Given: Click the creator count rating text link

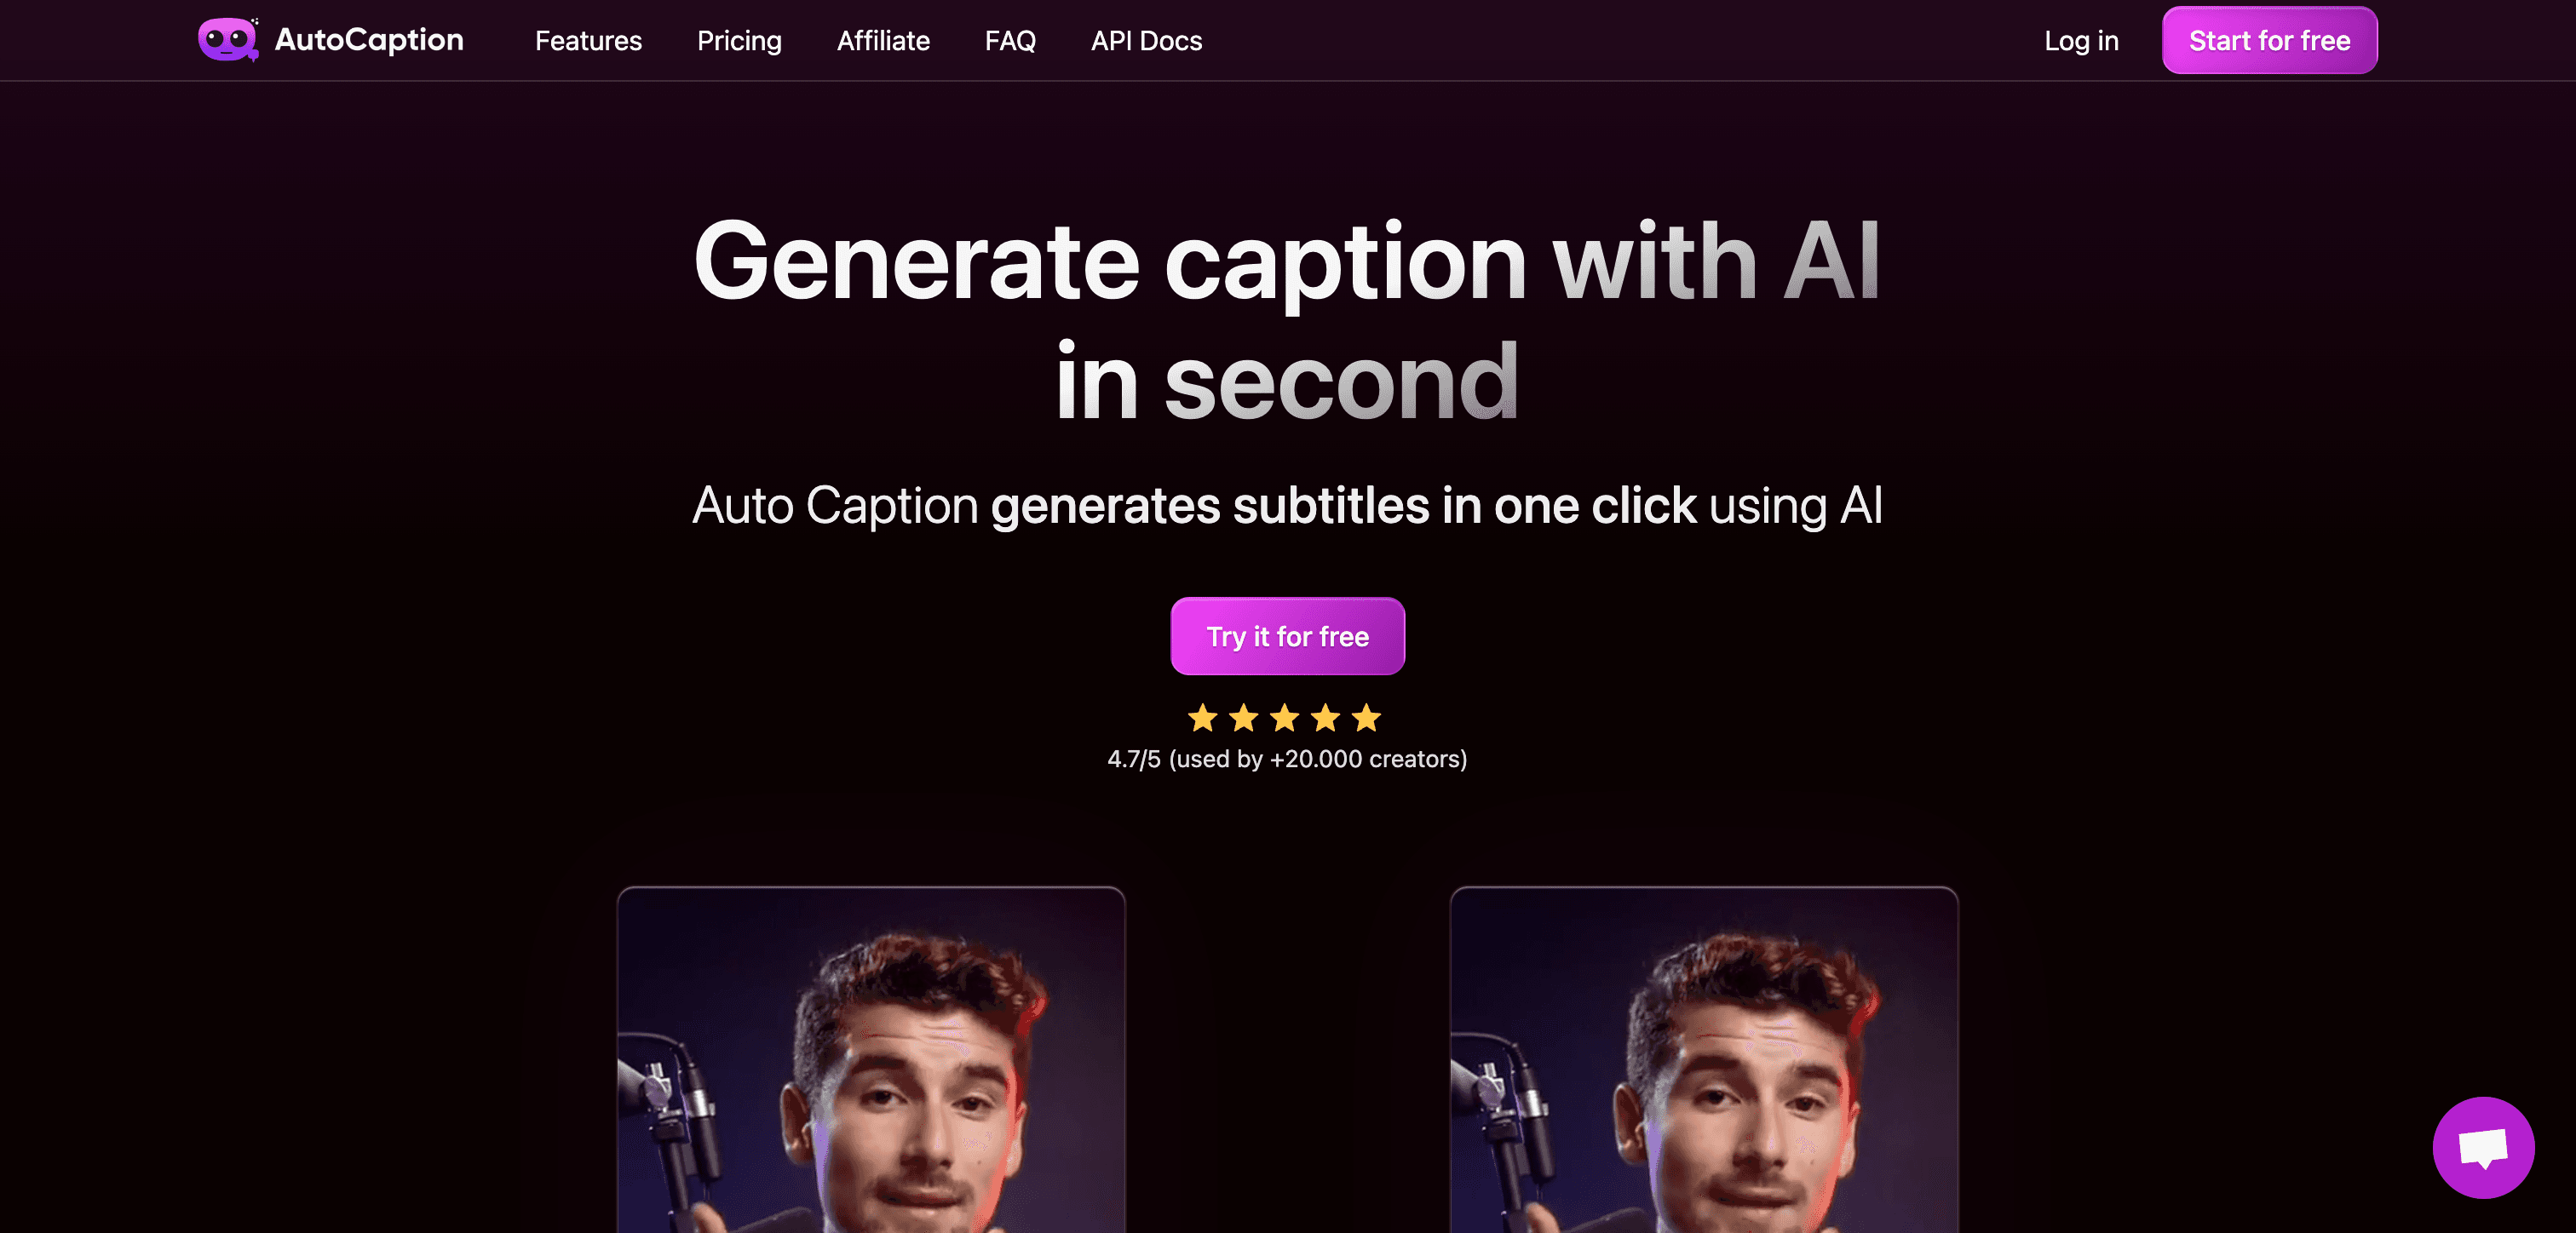Looking at the screenshot, I should click(x=1288, y=759).
